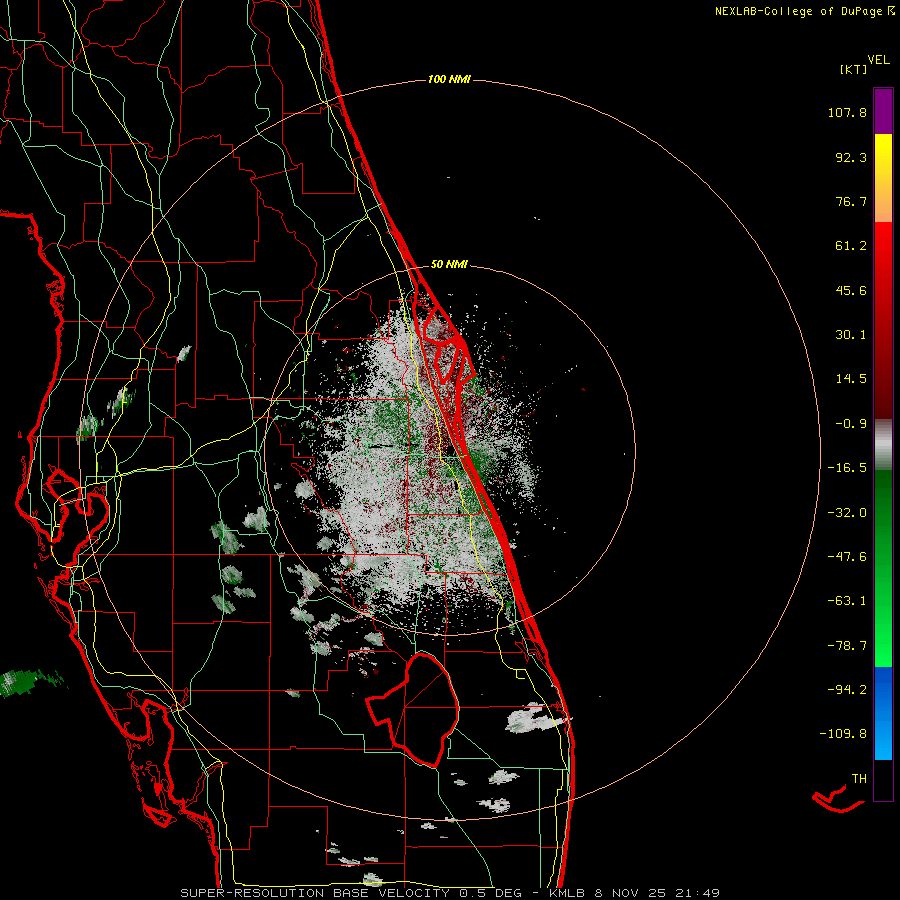Image resolution: width=900 pixels, height=900 pixels.
Task: Pick the yellow-orange segment of the velocity scale
Action: point(883,178)
